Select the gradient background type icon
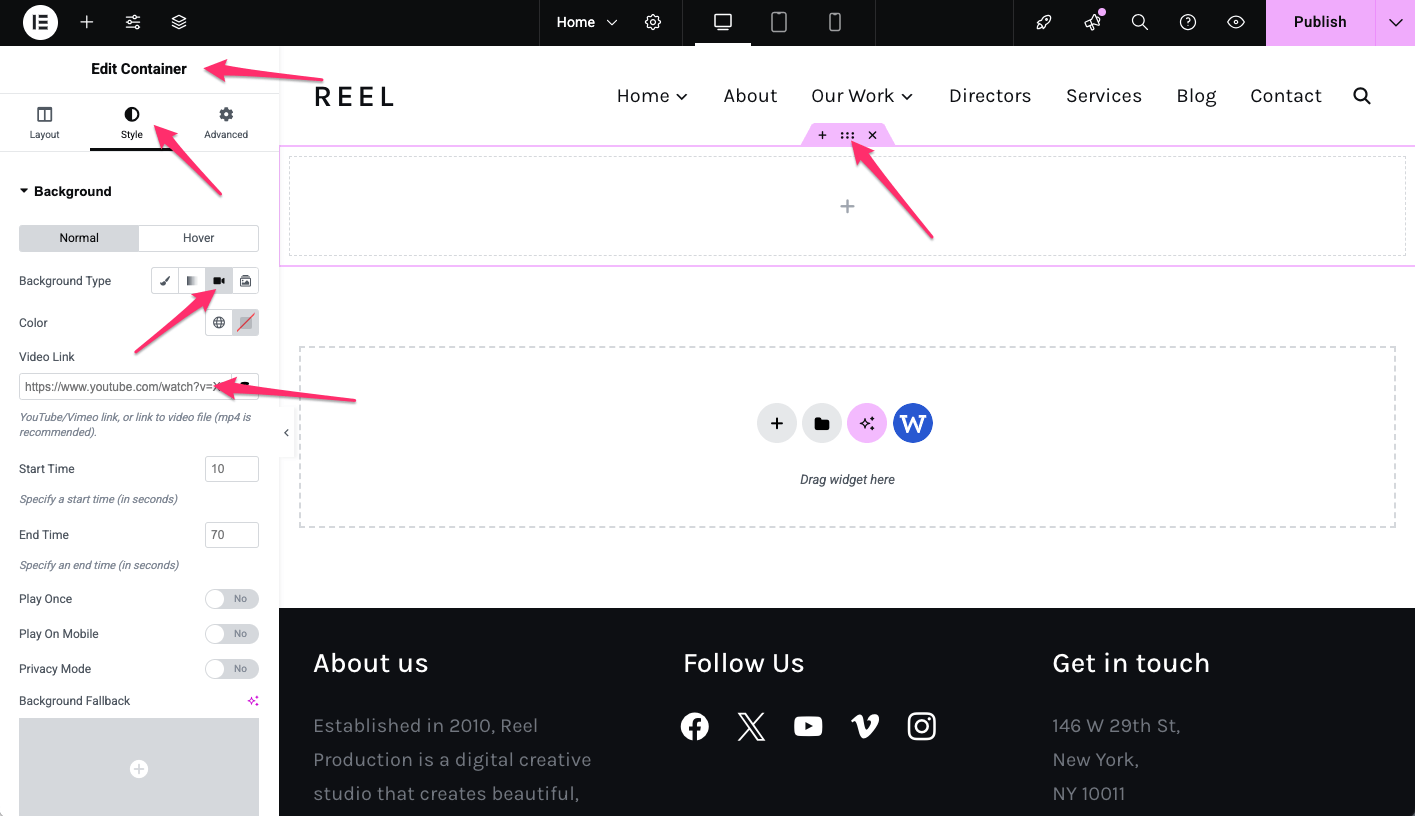Screen dimensions: 1415x816 192,281
